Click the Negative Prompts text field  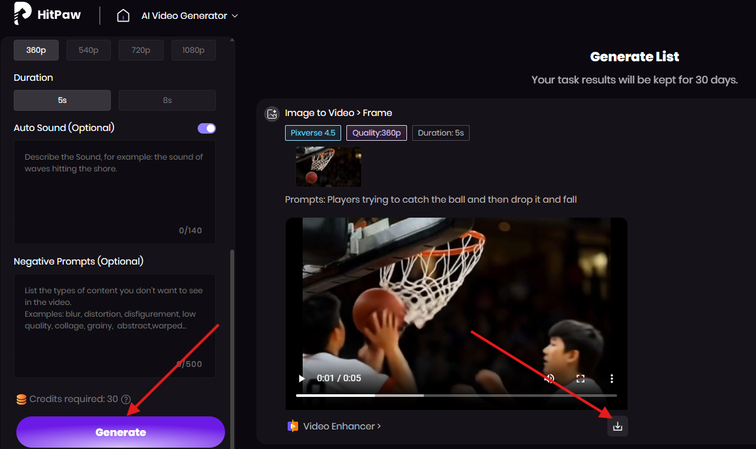pos(114,320)
